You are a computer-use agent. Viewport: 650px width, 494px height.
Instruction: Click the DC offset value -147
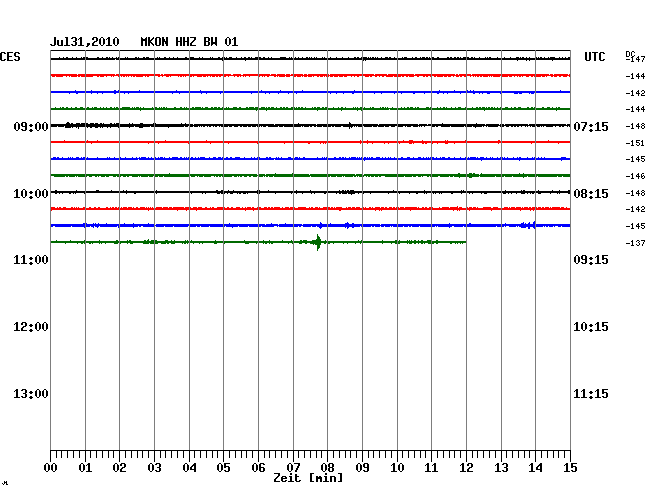click(636, 59)
